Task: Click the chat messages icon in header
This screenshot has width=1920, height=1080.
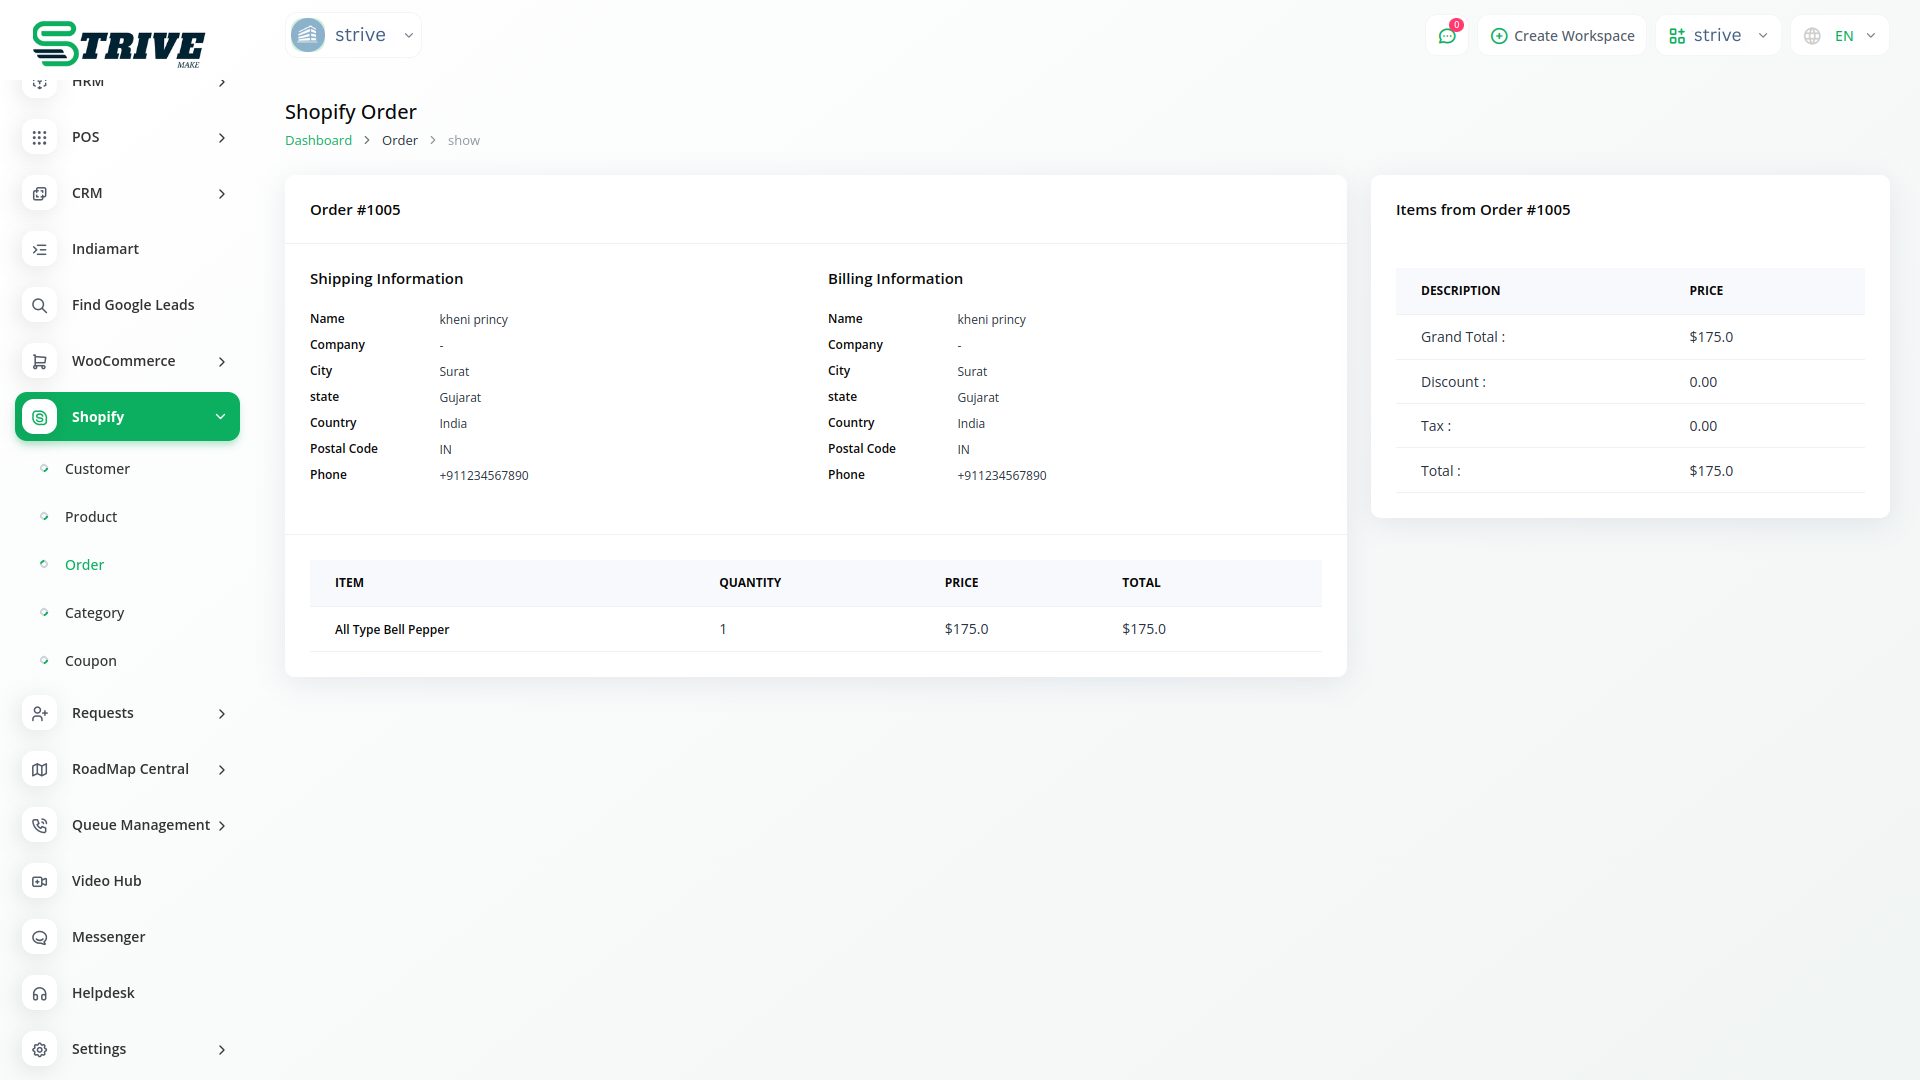Action: [x=1446, y=36]
